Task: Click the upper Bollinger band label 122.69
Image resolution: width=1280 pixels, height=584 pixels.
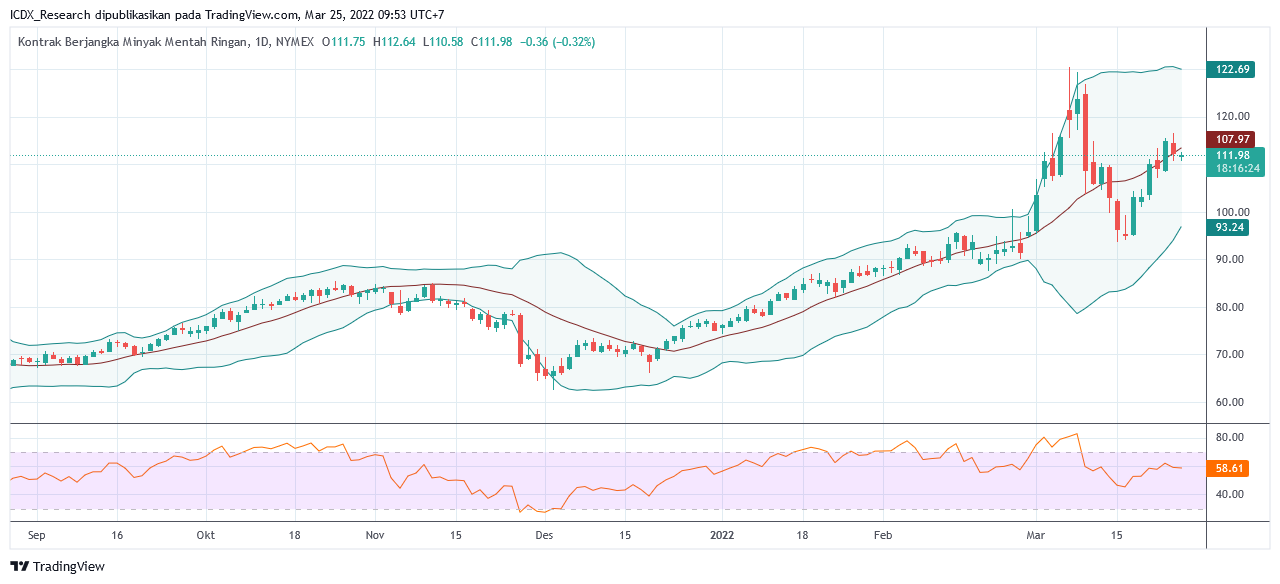Action: (1233, 69)
